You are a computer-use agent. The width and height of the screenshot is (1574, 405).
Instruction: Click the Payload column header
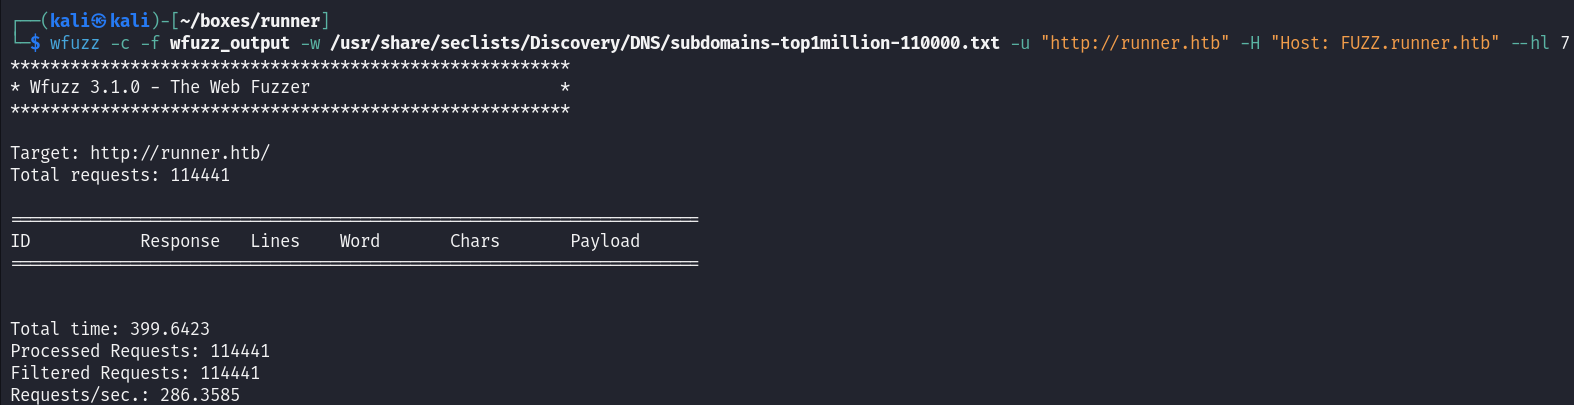(605, 241)
